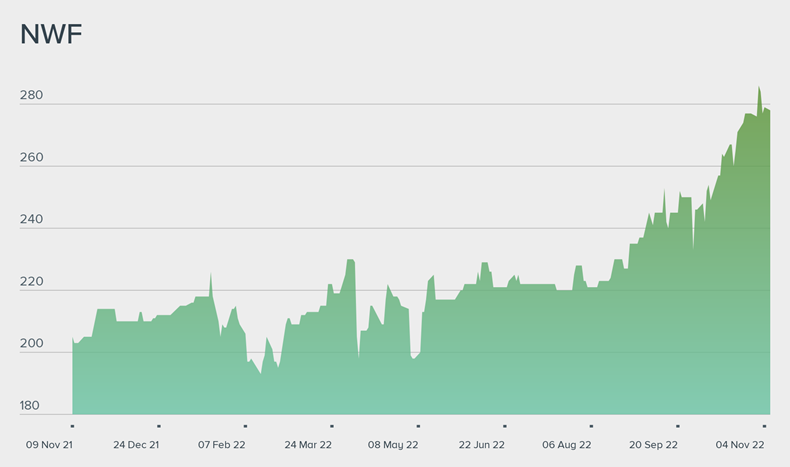Click the 260 value on the y-axis
This screenshot has width=790, height=467.
tap(31, 158)
